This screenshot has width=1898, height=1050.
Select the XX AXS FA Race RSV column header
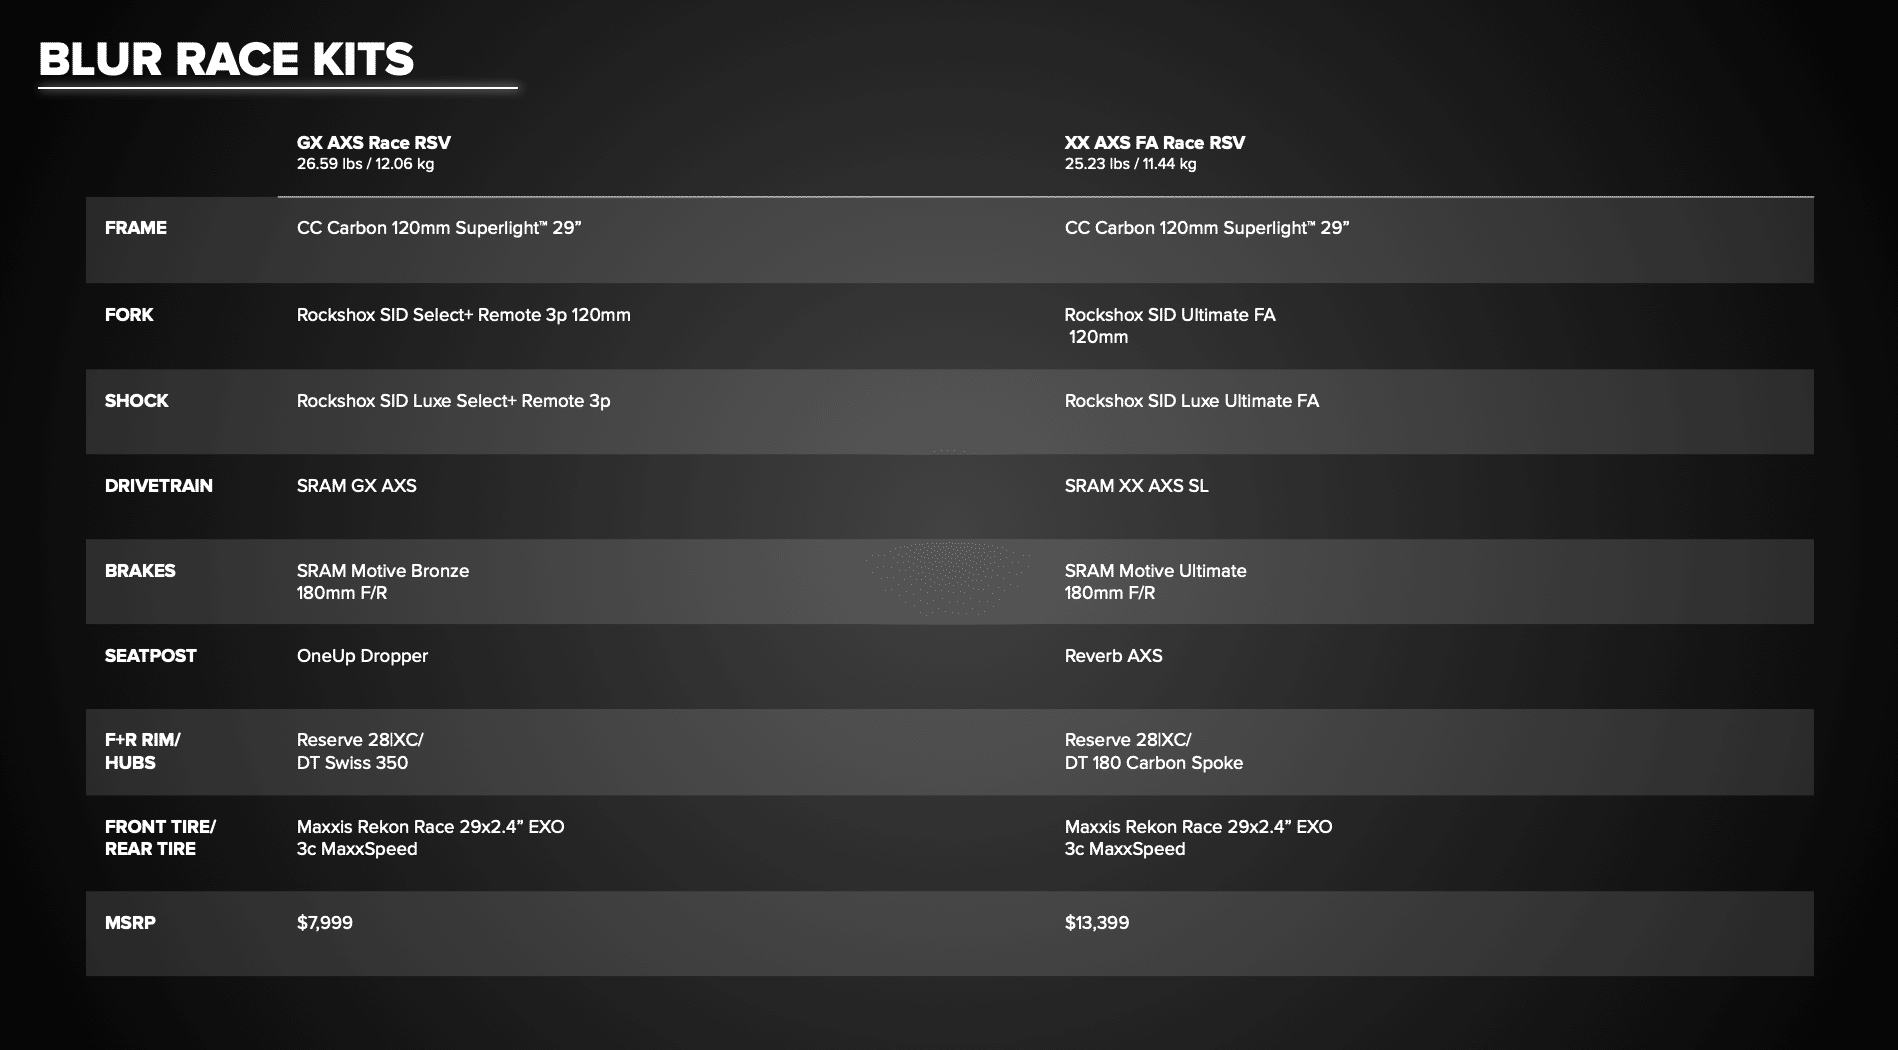[x=1155, y=143]
